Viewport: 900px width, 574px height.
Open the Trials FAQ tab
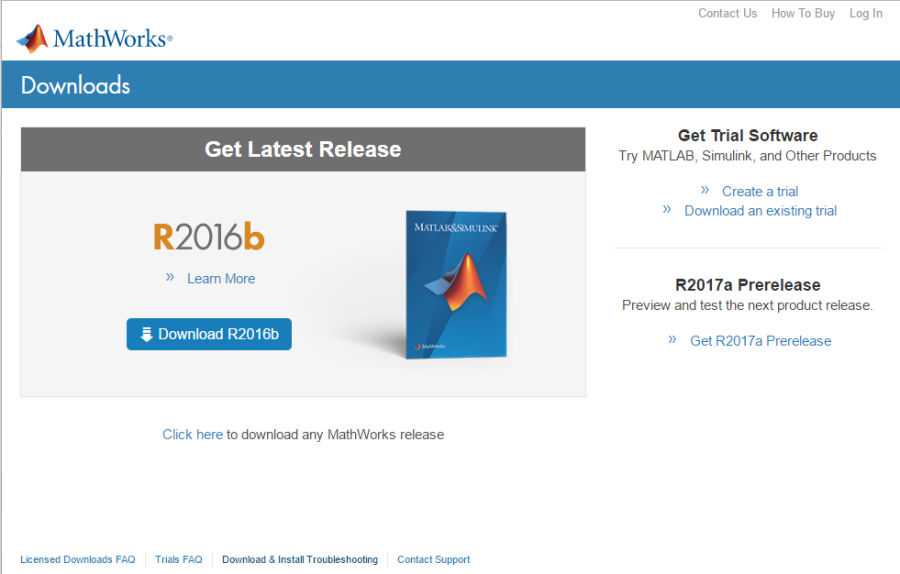click(179, 560)
